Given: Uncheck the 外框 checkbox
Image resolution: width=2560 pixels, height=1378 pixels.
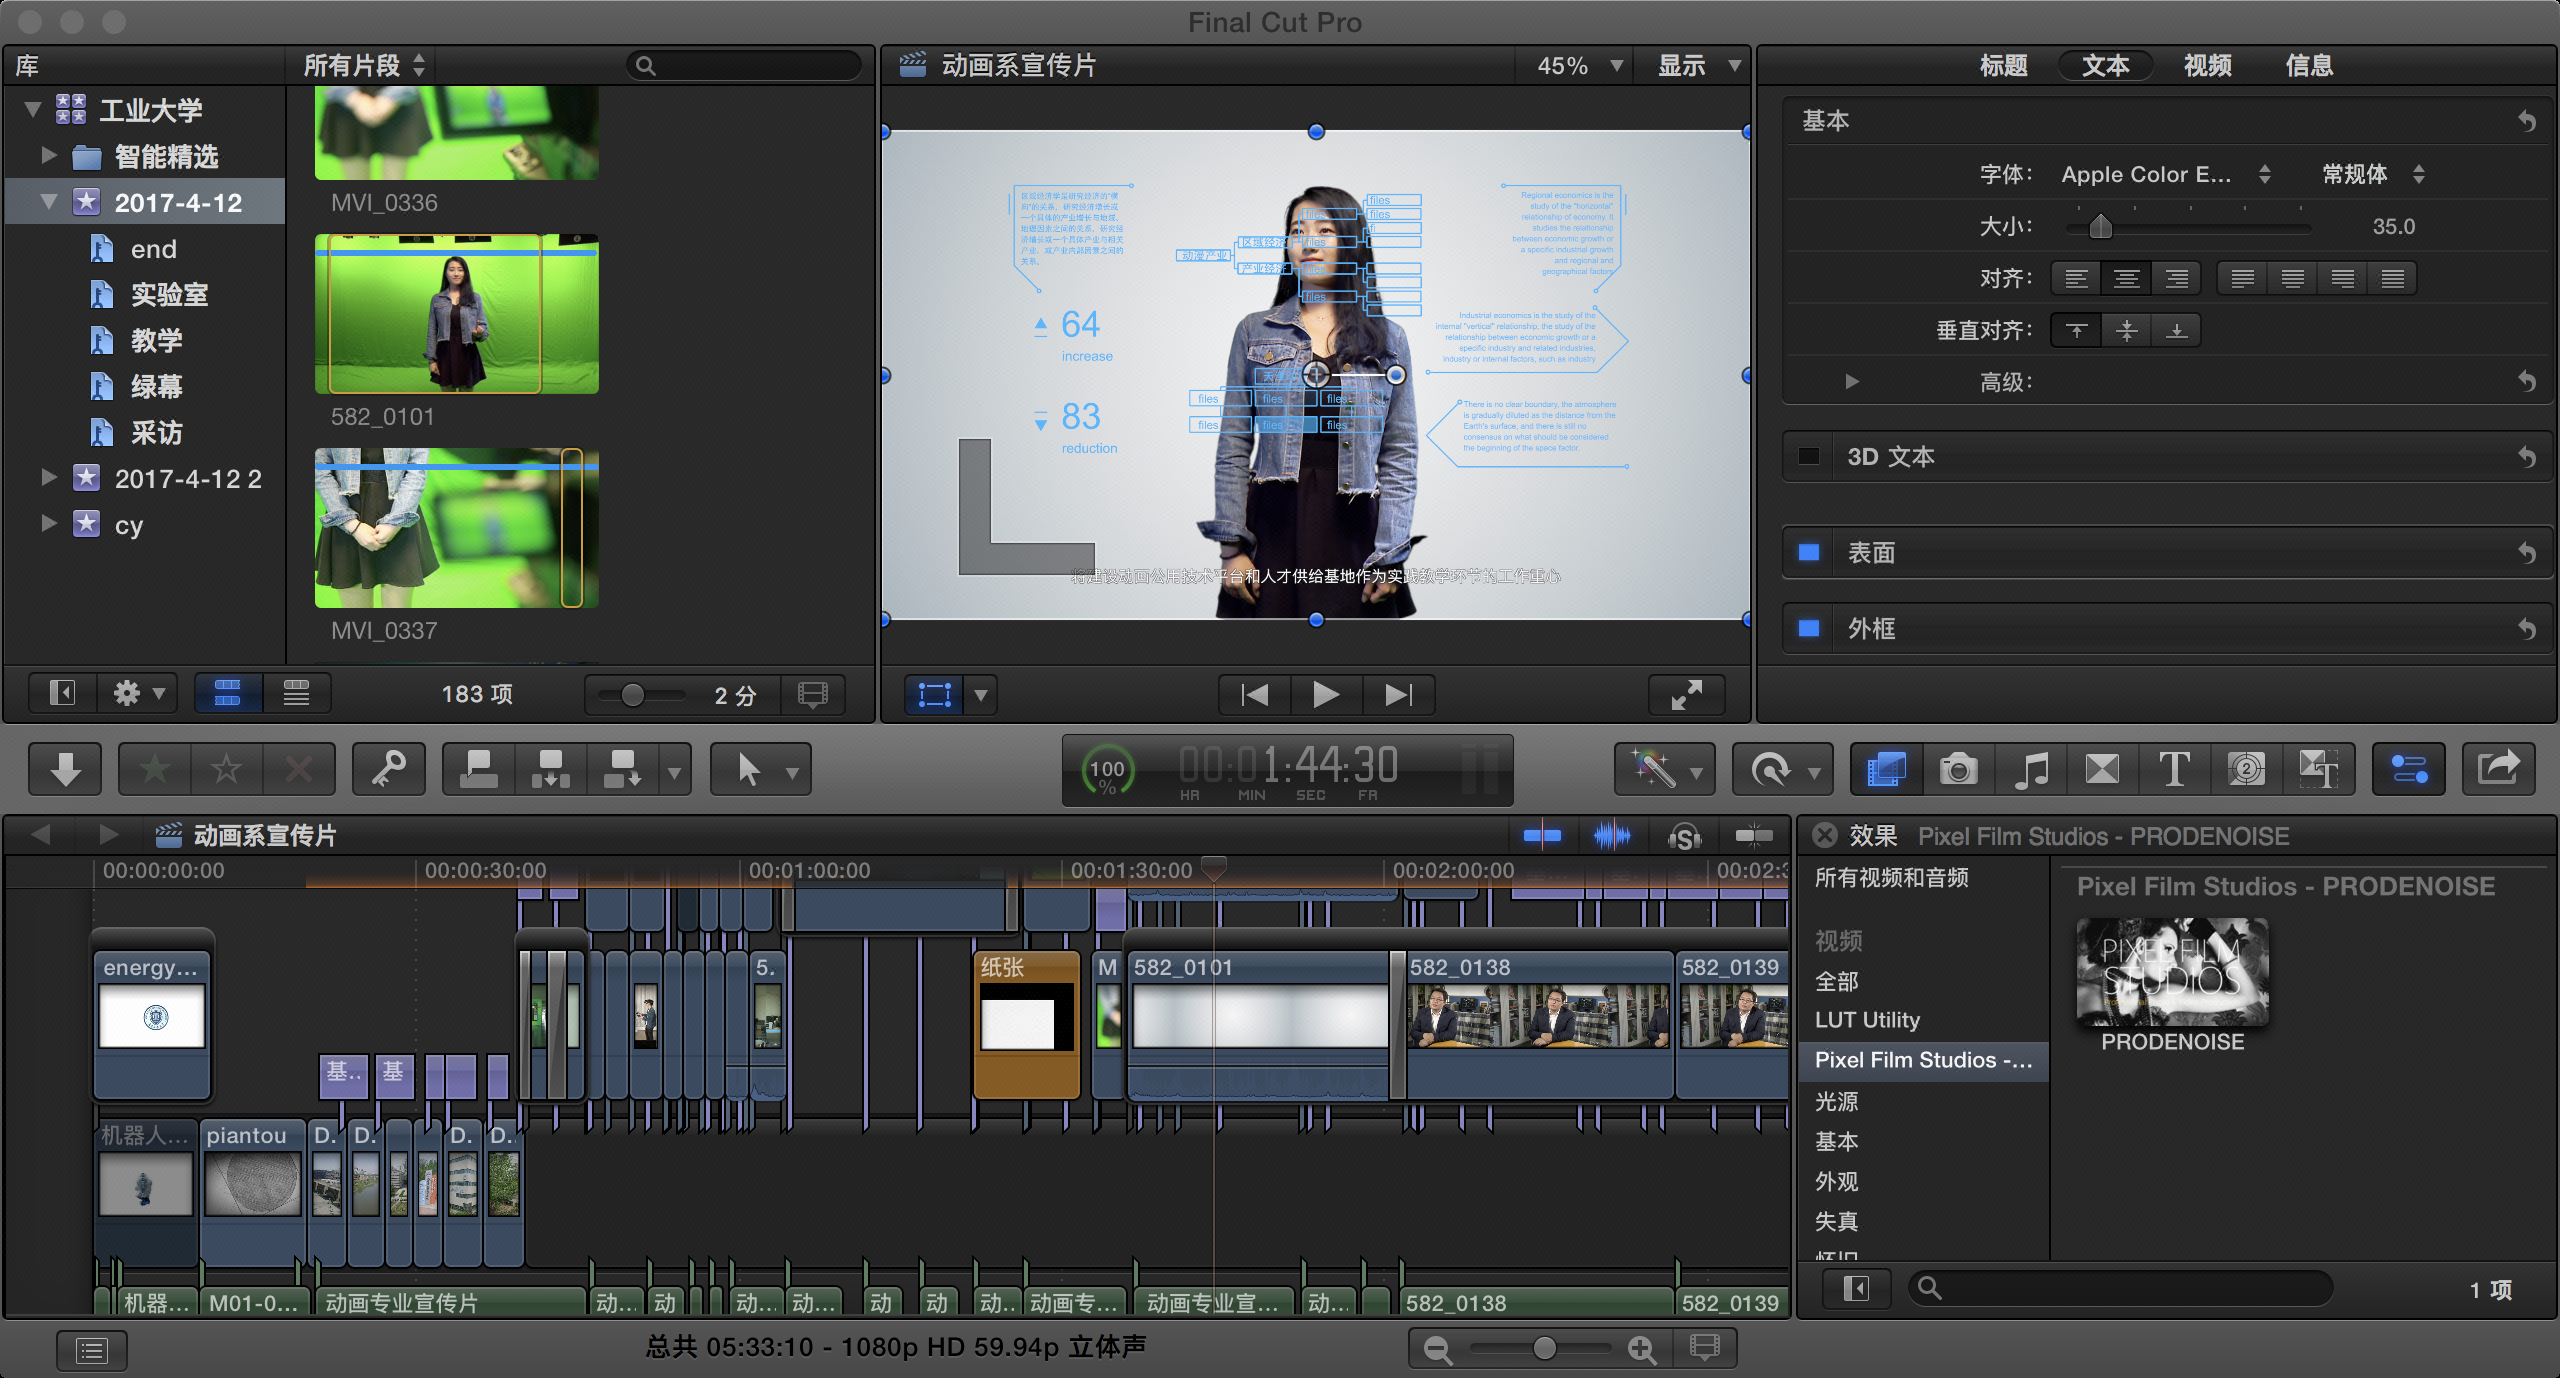Looking at the screenshot, I should point(1809,629).
